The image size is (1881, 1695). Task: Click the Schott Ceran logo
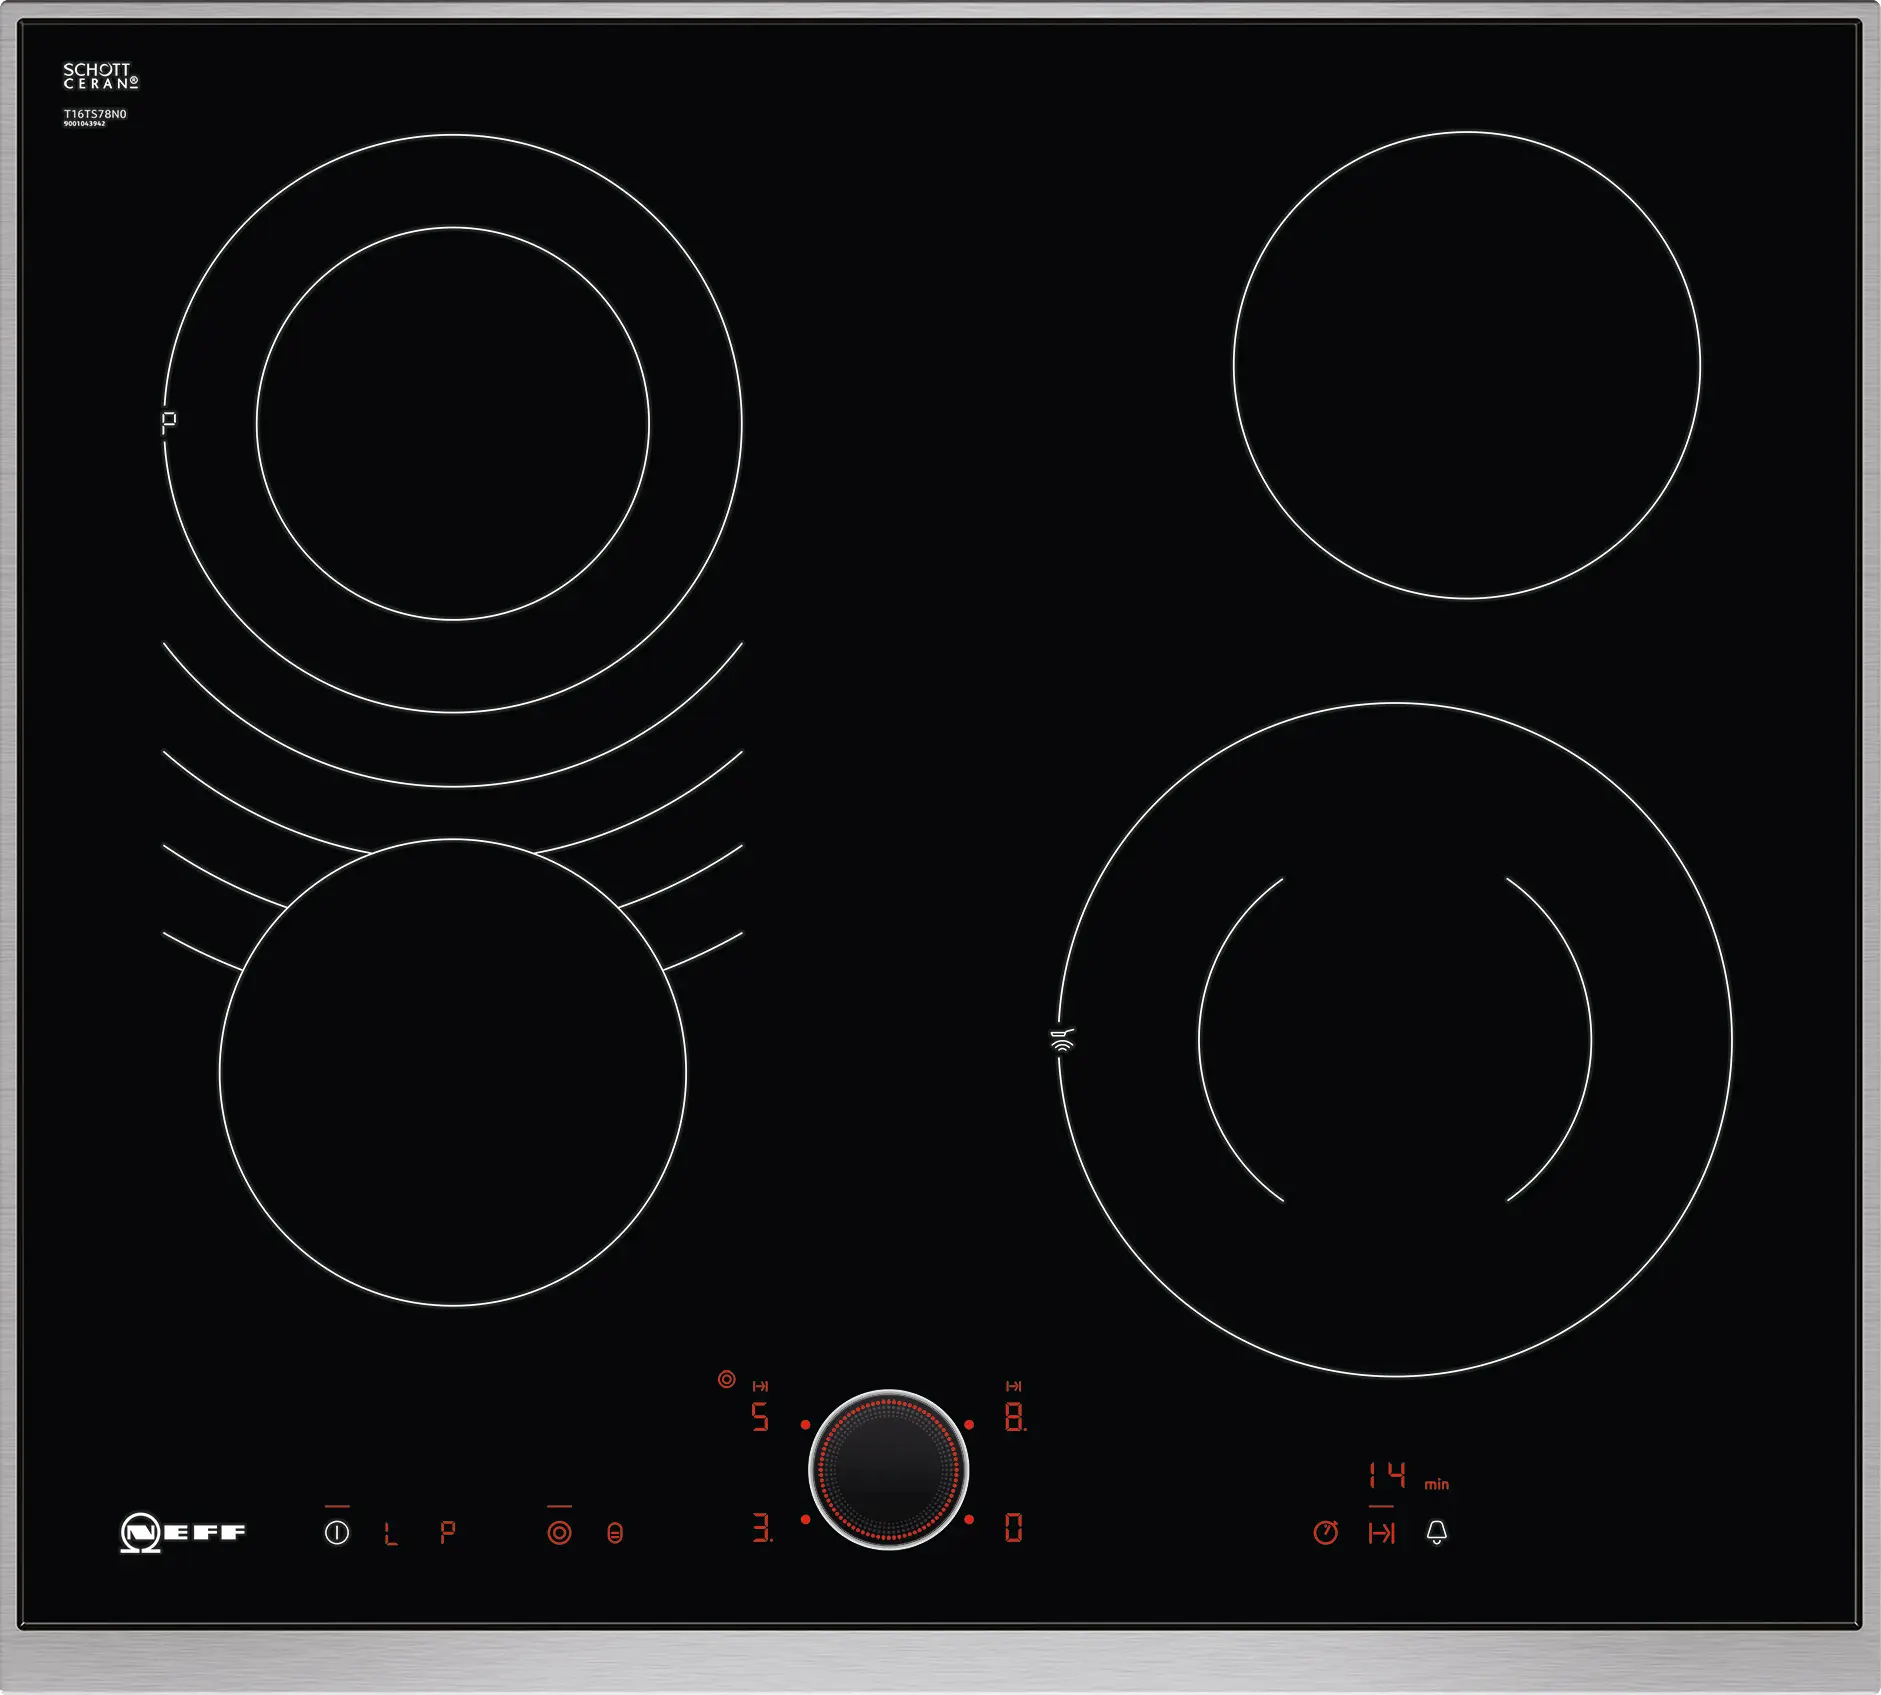[100, 76]
